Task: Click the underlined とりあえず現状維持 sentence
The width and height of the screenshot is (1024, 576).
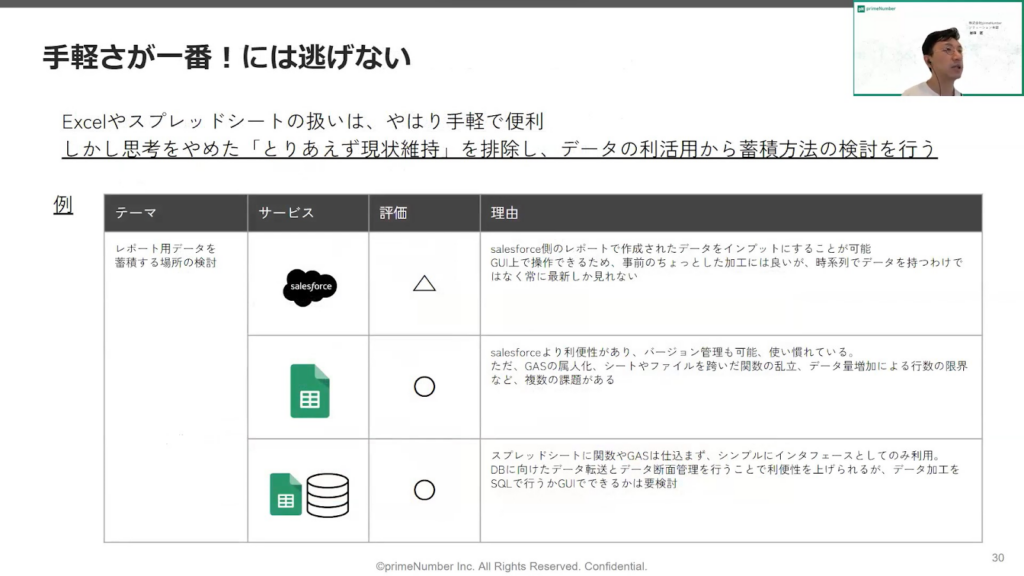Action: point(498,148)
